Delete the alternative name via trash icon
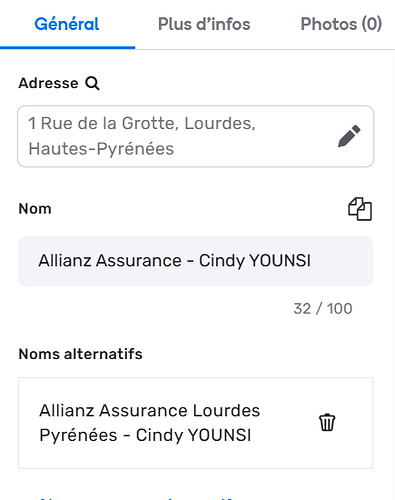395x500 pixels. point(327,422)
